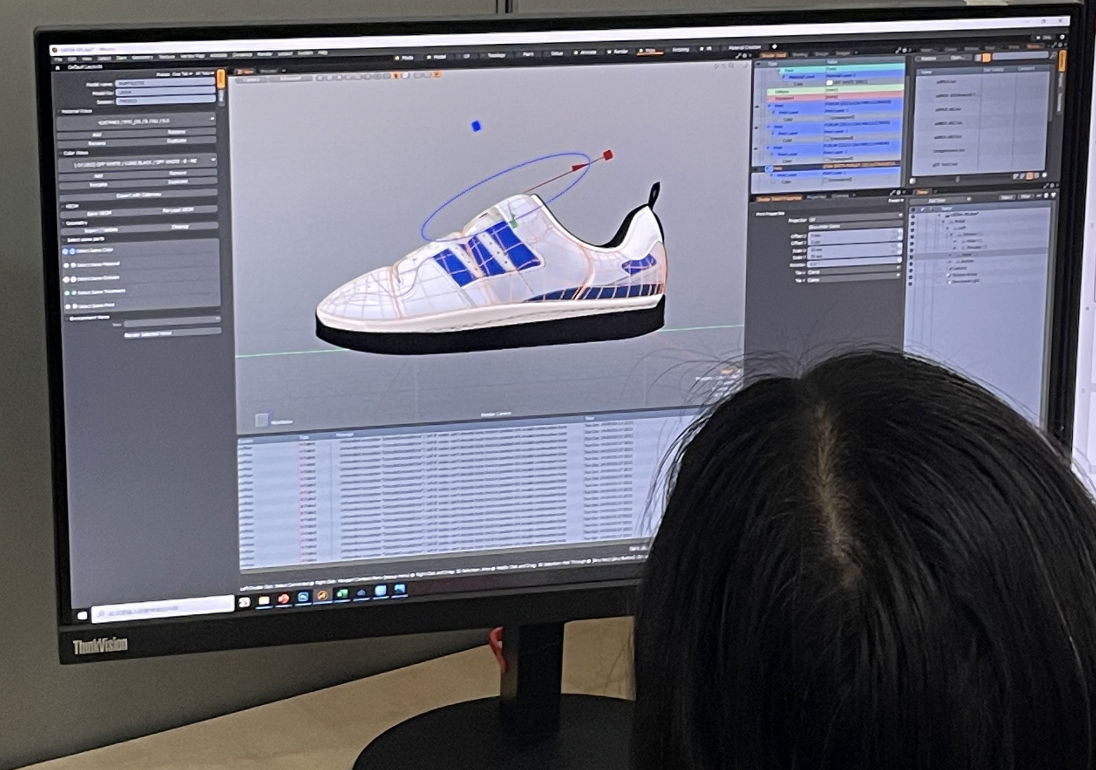The image size is (1096, 770).
Task: Click the navigation cube icon in viewport corner
Action: point(262,419)
